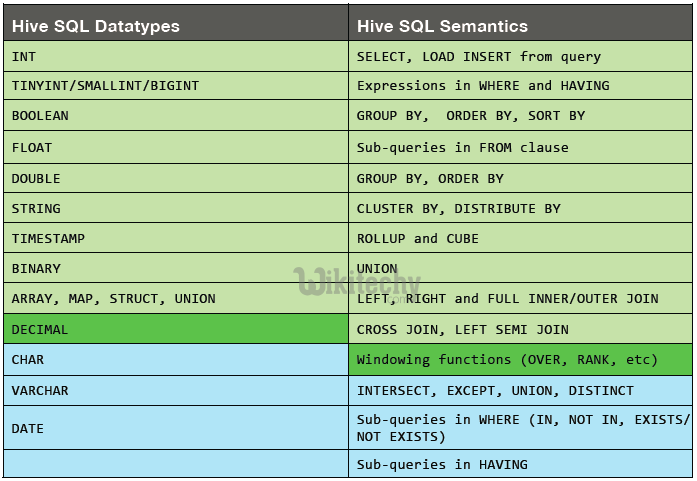Select the VARCHAR datatype cell
This screenshot has height=481, width=697.
coord(175,390)
